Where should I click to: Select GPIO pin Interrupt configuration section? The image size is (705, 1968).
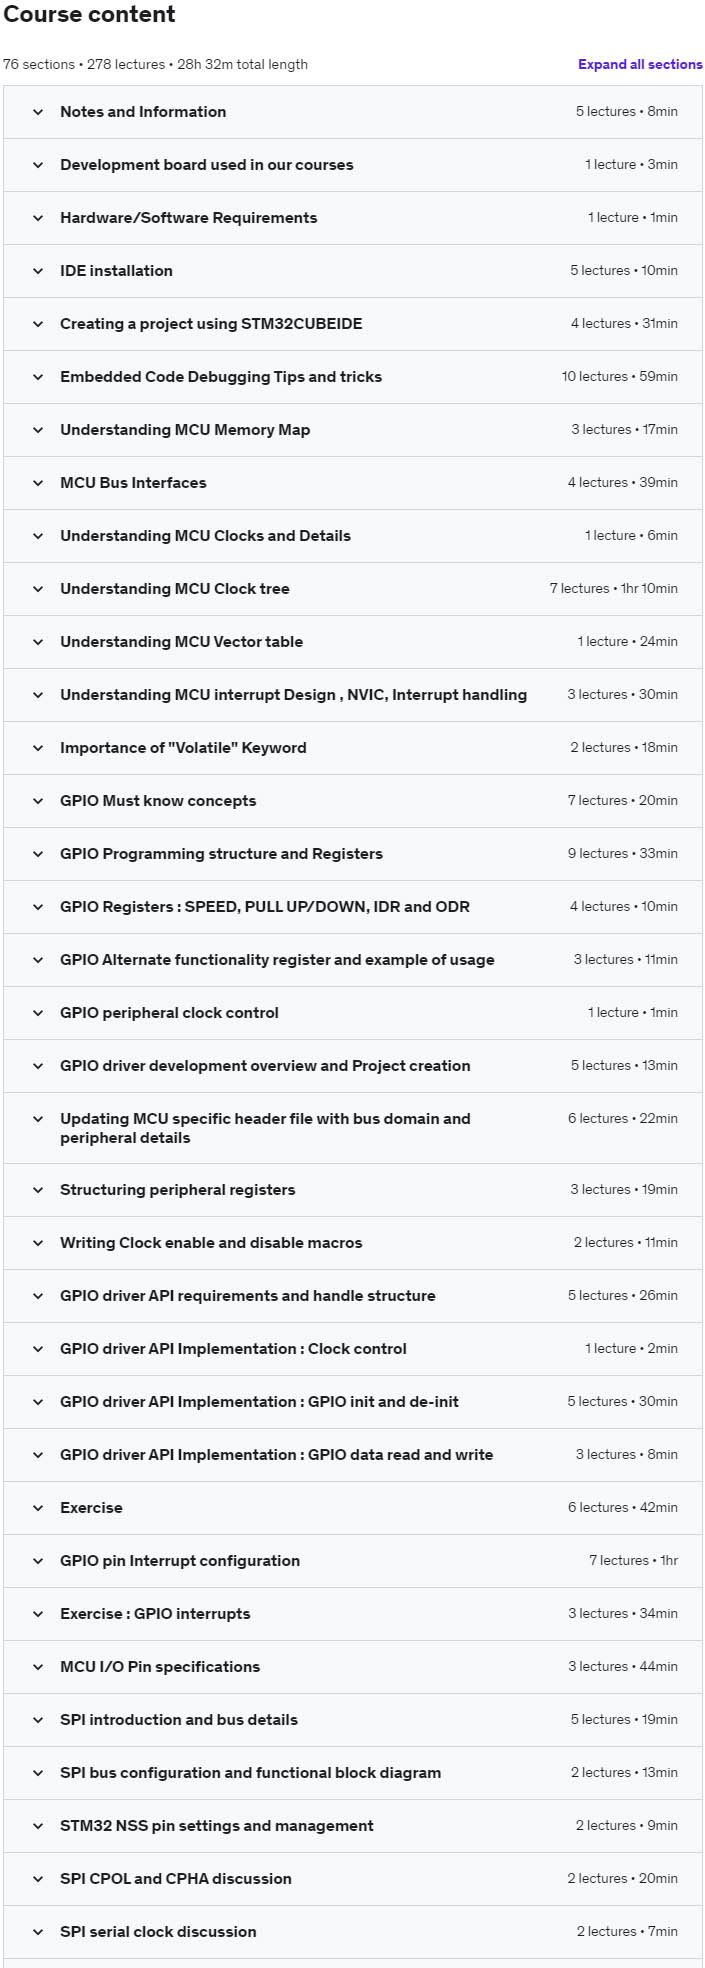(x=352, y=1561)
